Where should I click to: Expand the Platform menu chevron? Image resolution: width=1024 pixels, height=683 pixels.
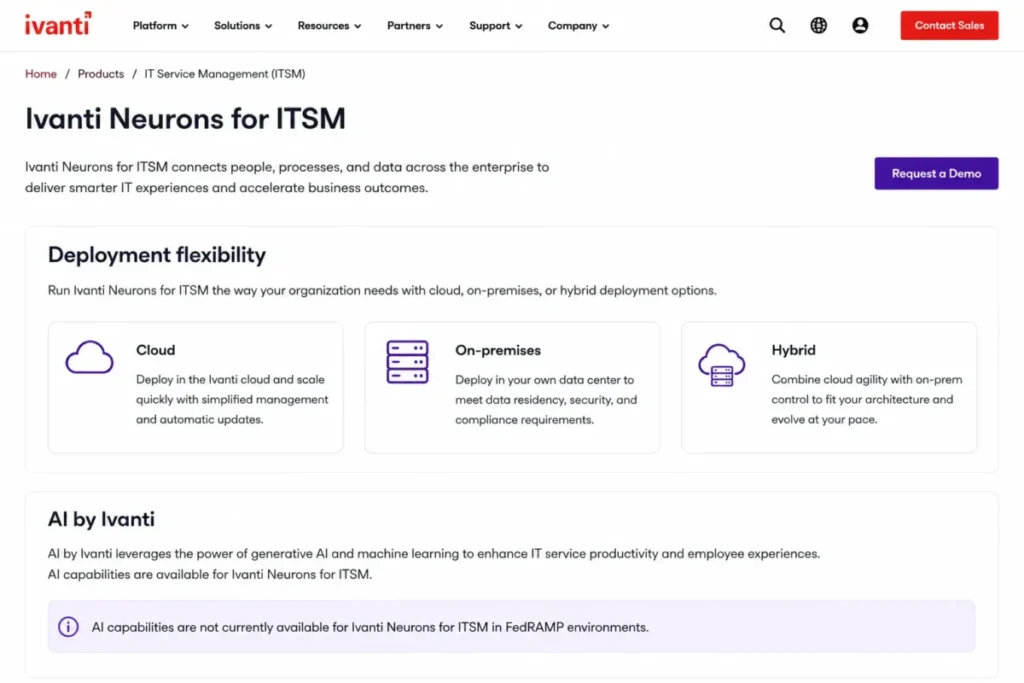click(185, 26)
